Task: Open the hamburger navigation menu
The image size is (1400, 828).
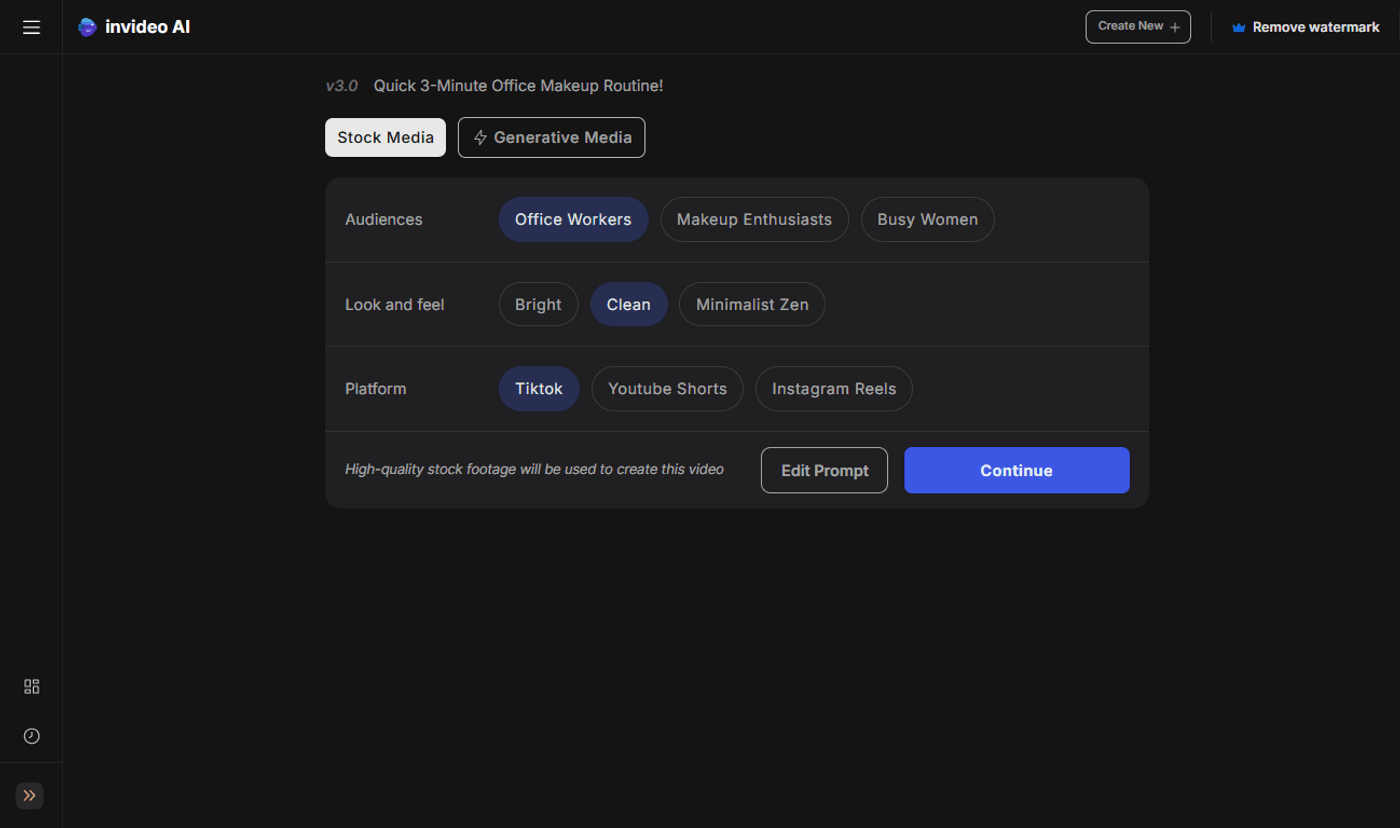Action: 31,27
